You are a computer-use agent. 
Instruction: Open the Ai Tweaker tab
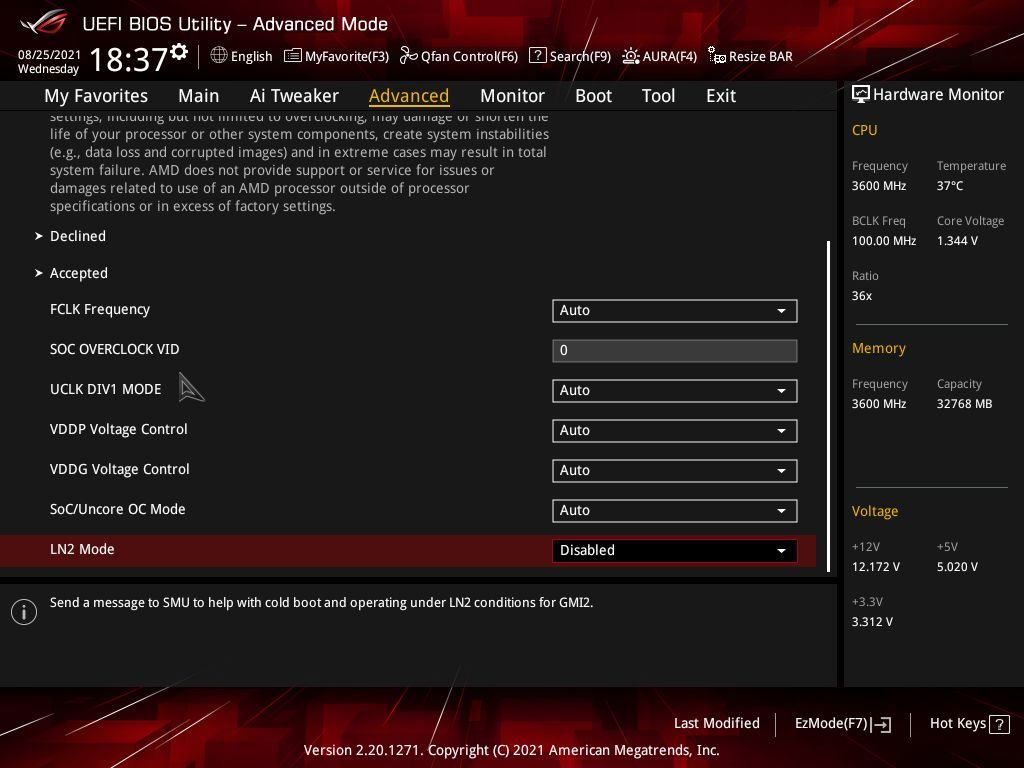tap(294, 95)
